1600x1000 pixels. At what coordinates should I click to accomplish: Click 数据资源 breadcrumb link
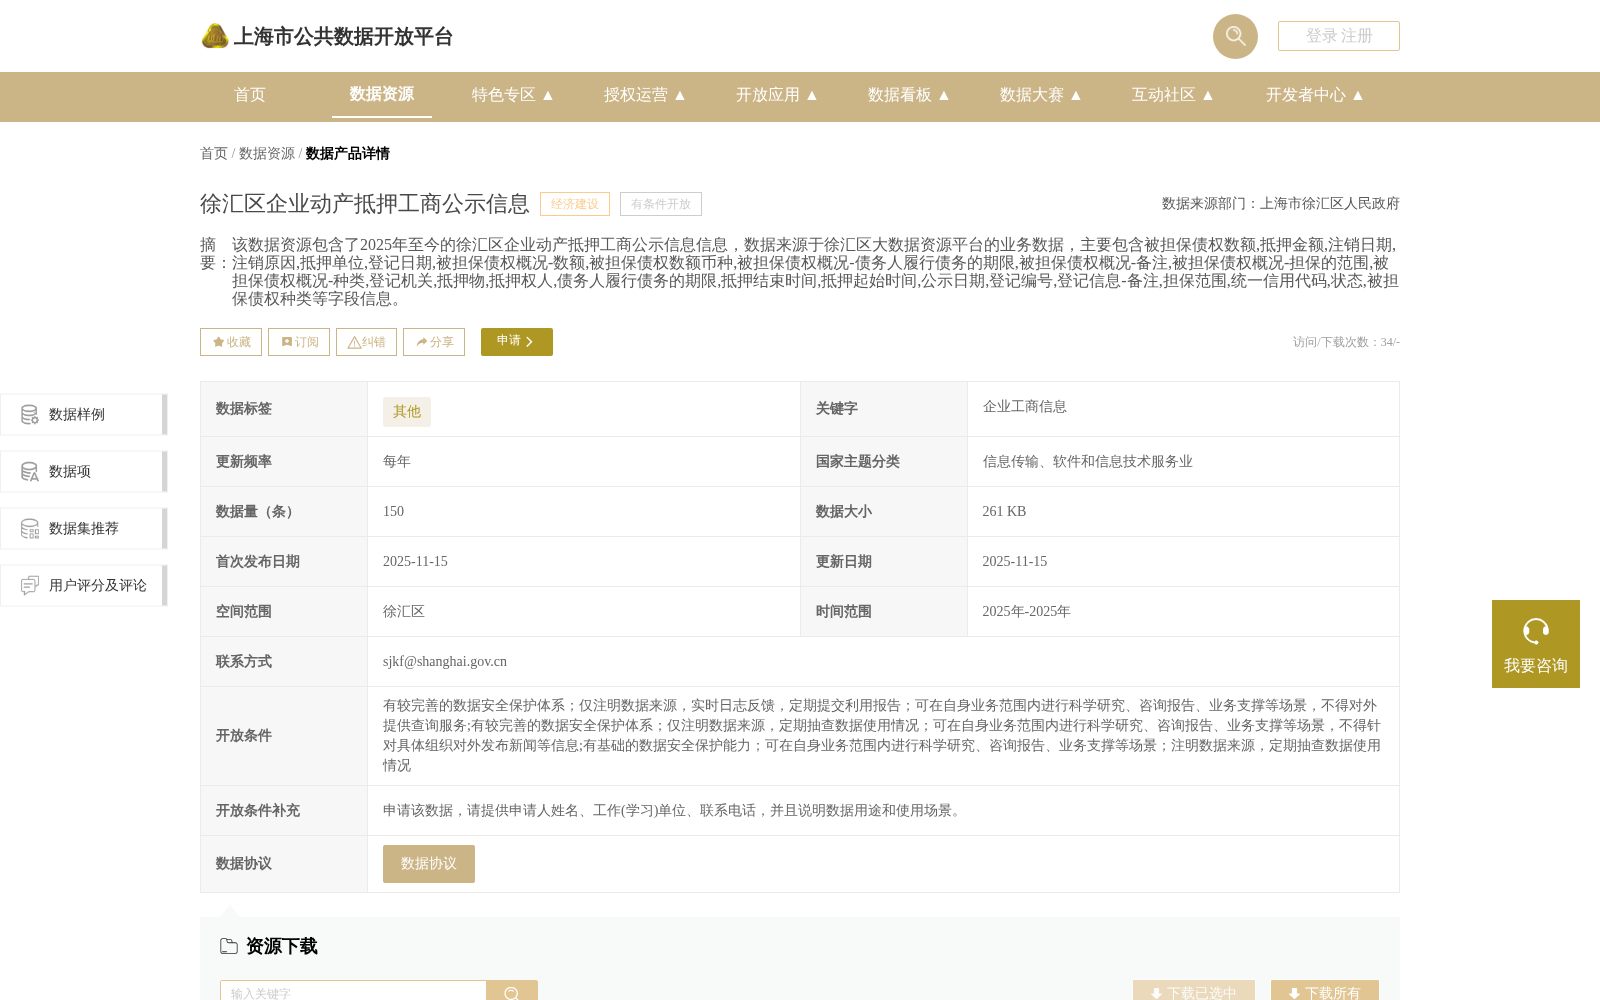267,153
